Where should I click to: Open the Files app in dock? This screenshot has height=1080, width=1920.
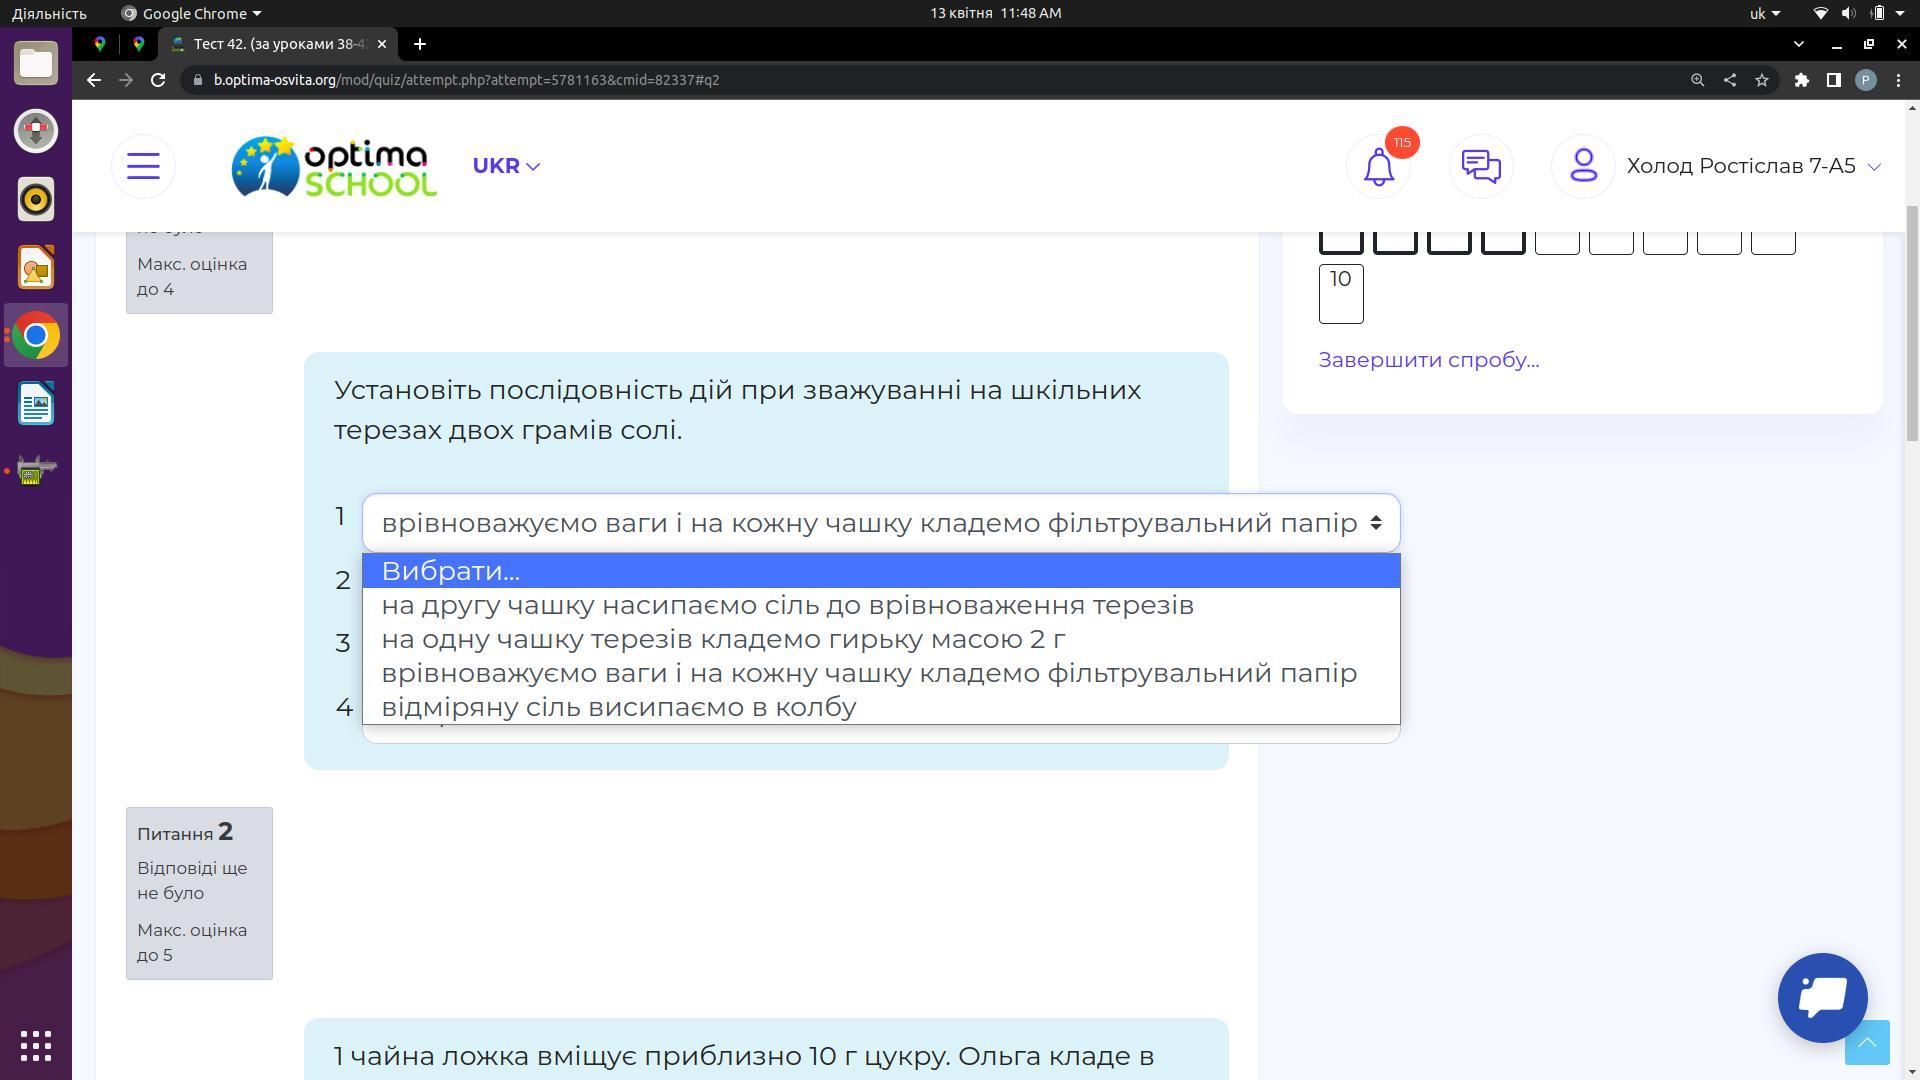click(x=36, y=63)
